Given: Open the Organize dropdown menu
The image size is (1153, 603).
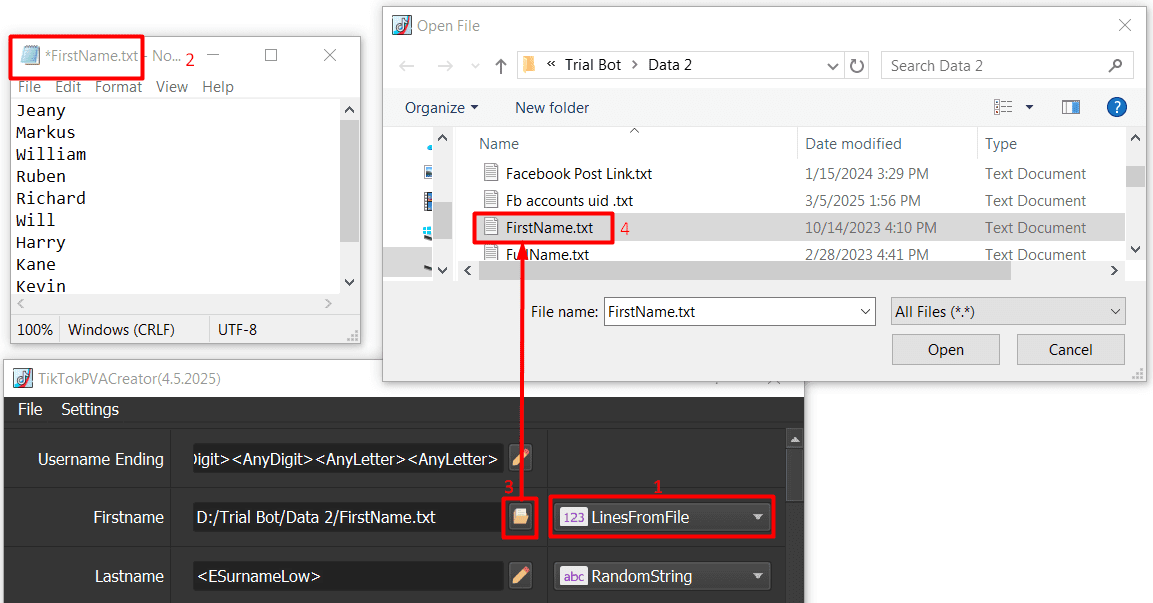Looking at the screenshot, I should click(x=441, y=107).
